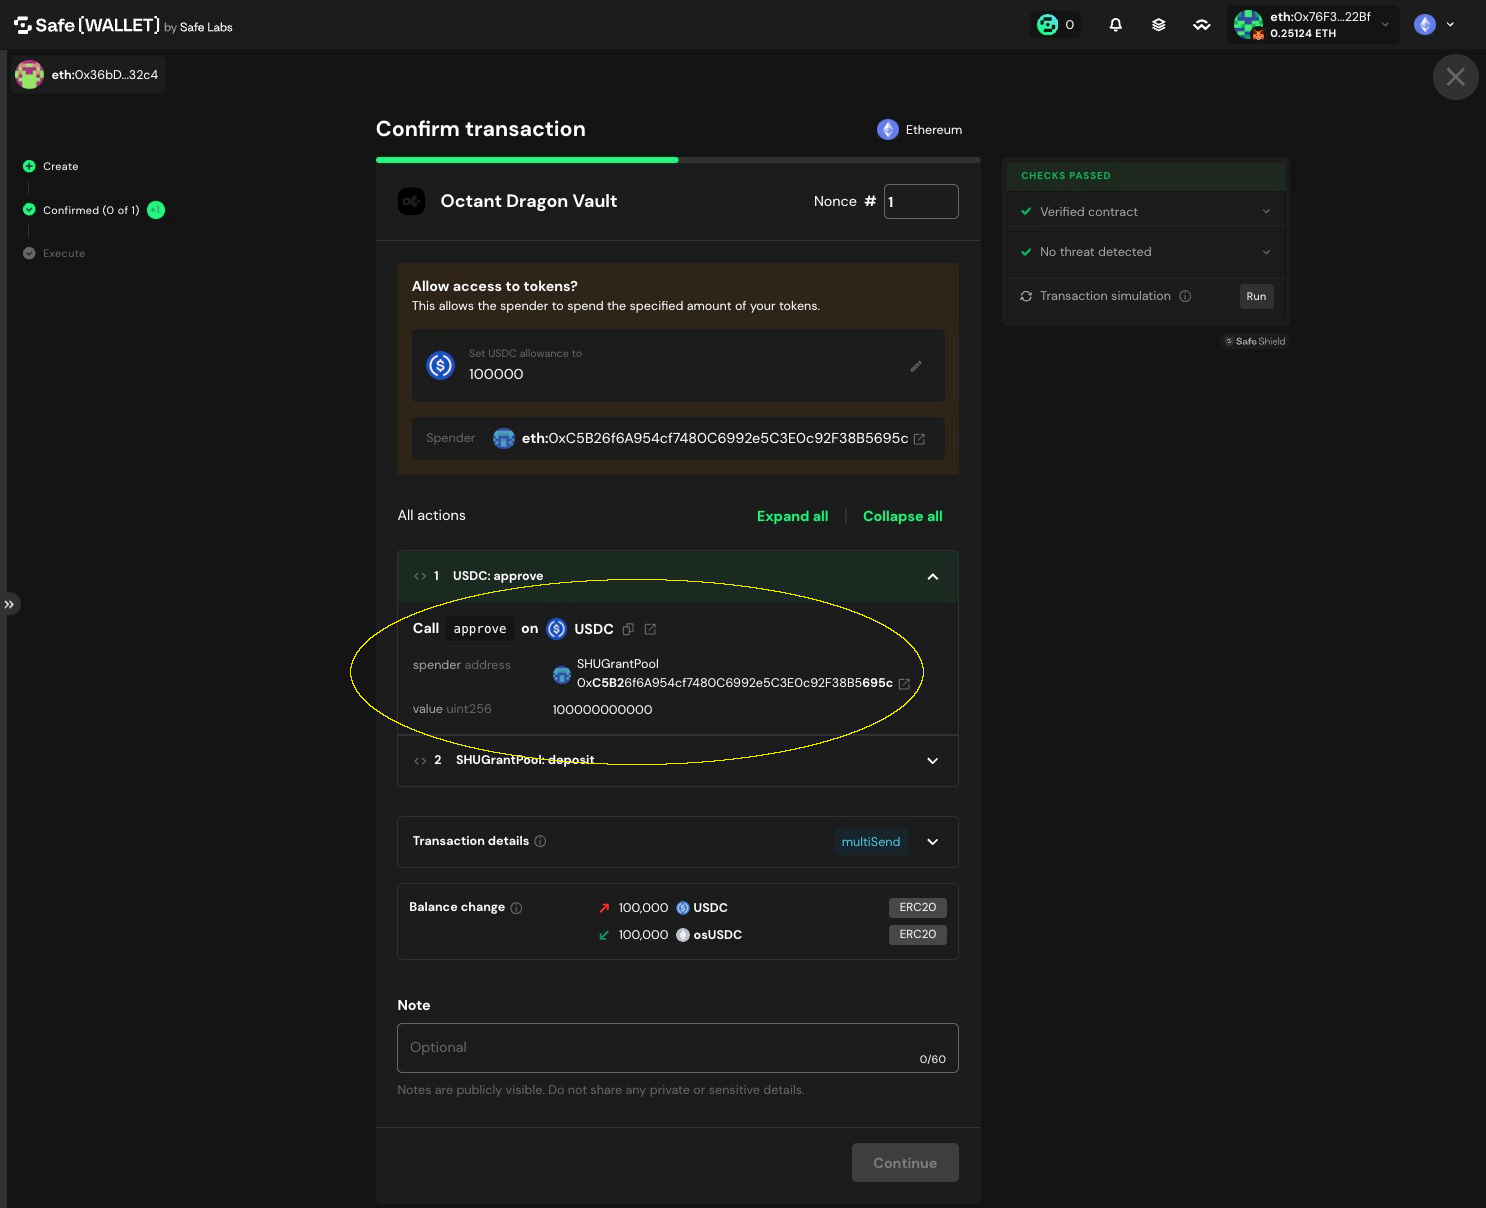Click Transaction simulation refresh icon
Viewport: 1486px width, 1208px height.
tap(1026, 296)
